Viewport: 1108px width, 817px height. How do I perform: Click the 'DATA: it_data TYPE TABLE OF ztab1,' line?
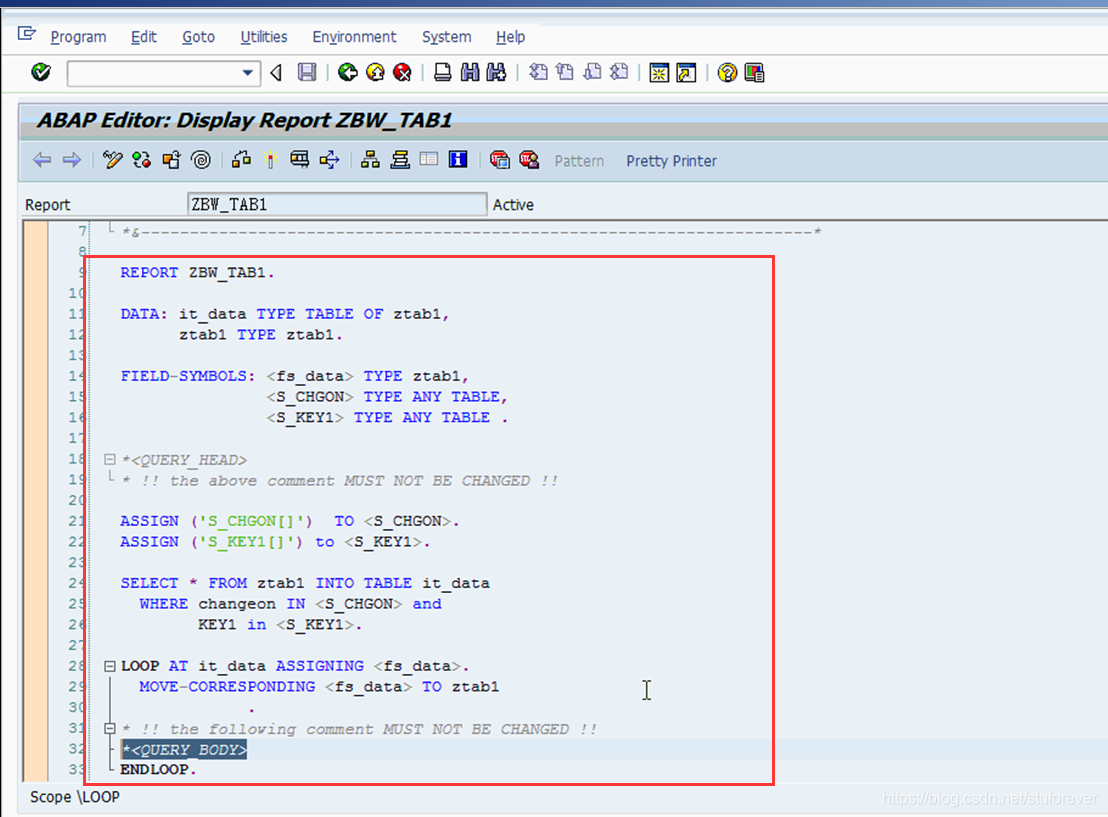[285, 314]
